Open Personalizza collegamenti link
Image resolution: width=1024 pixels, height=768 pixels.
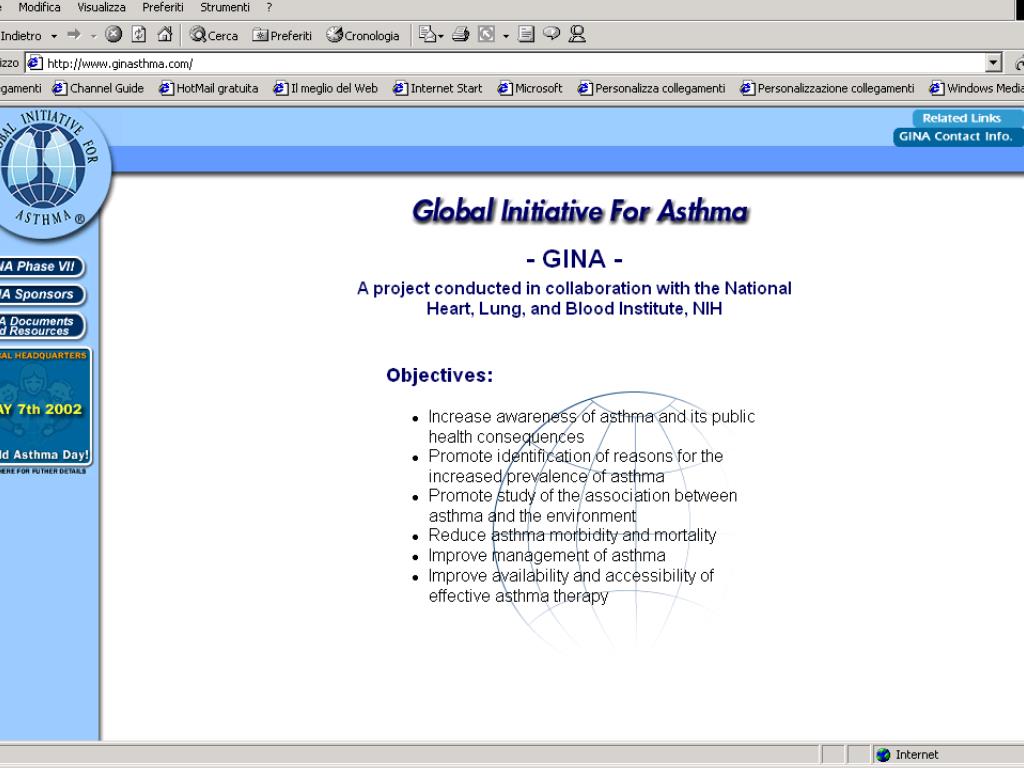coord(651,88)
